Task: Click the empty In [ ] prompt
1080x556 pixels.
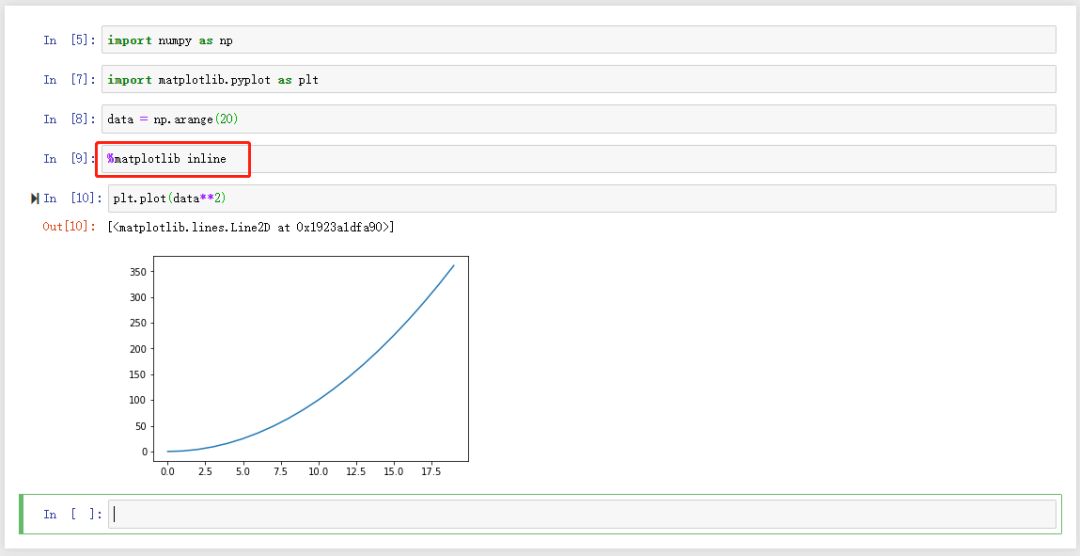Action: tap(72, 514)
